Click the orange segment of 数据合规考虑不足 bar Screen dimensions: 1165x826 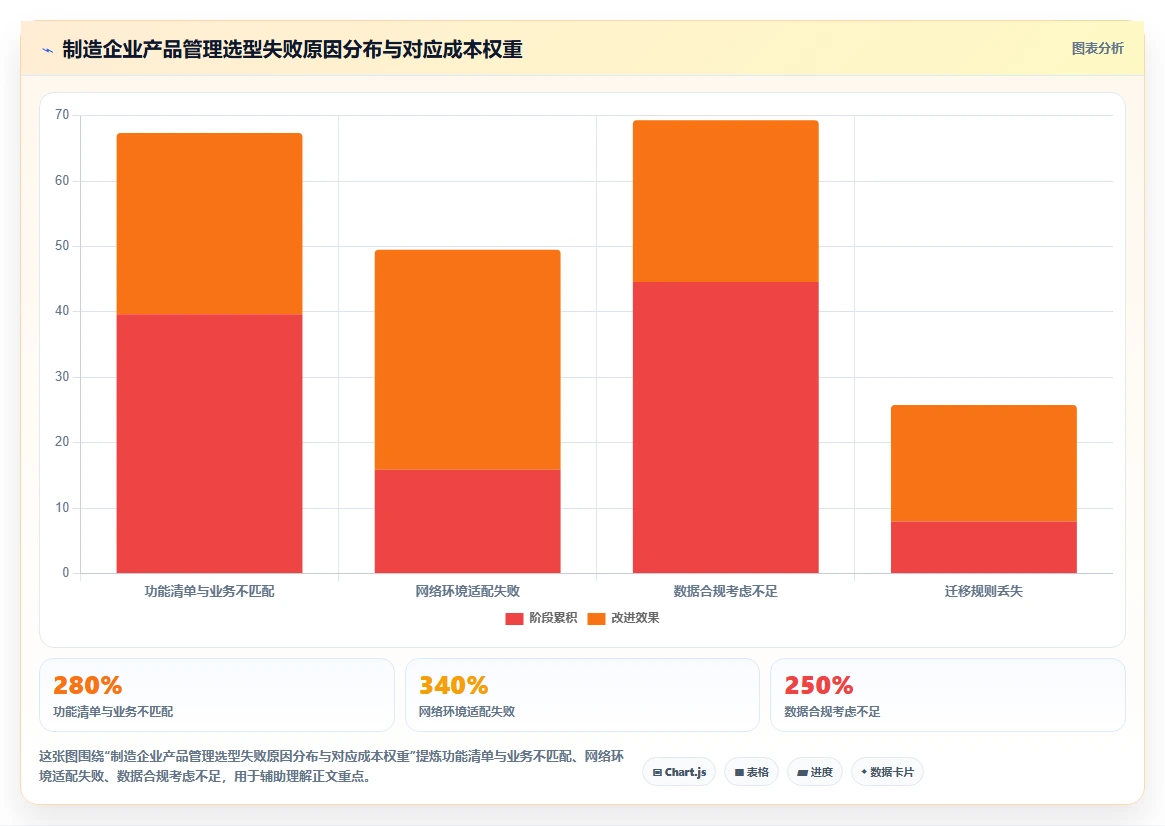pos(726,201)
